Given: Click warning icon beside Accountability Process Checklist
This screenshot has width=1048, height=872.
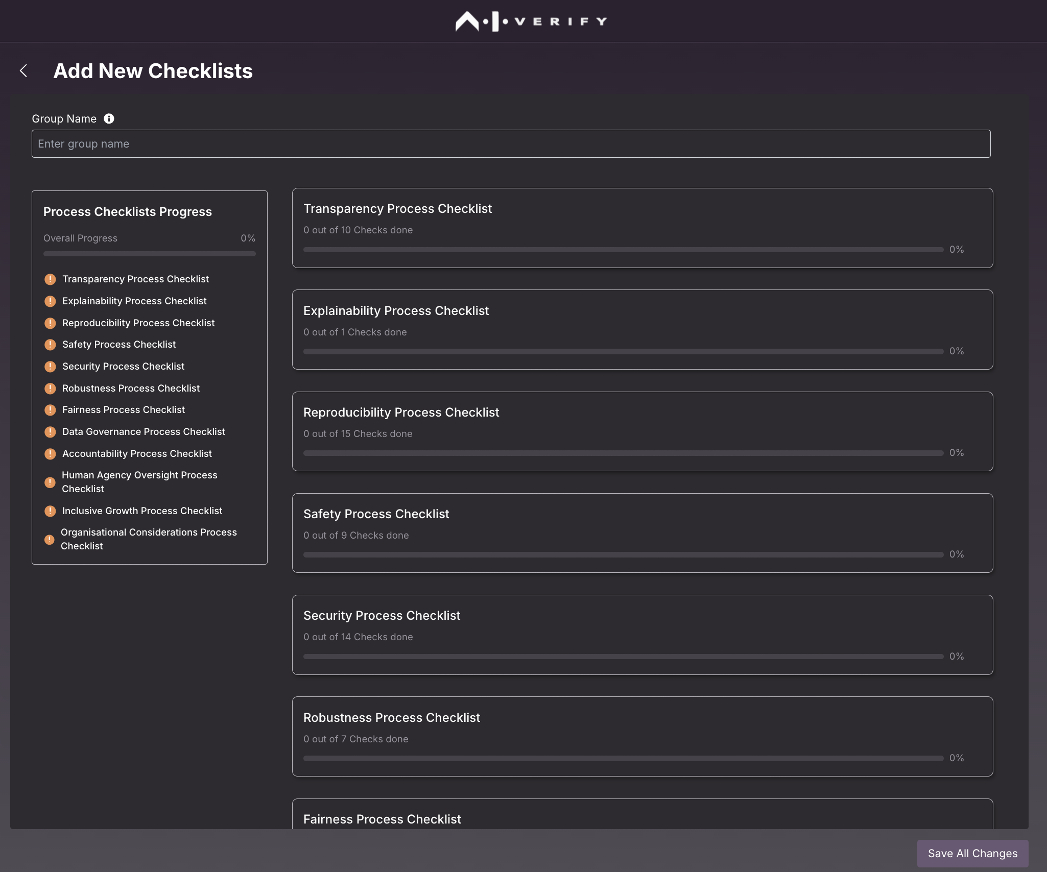Looking at the screenshot, I should click(50, 454).
